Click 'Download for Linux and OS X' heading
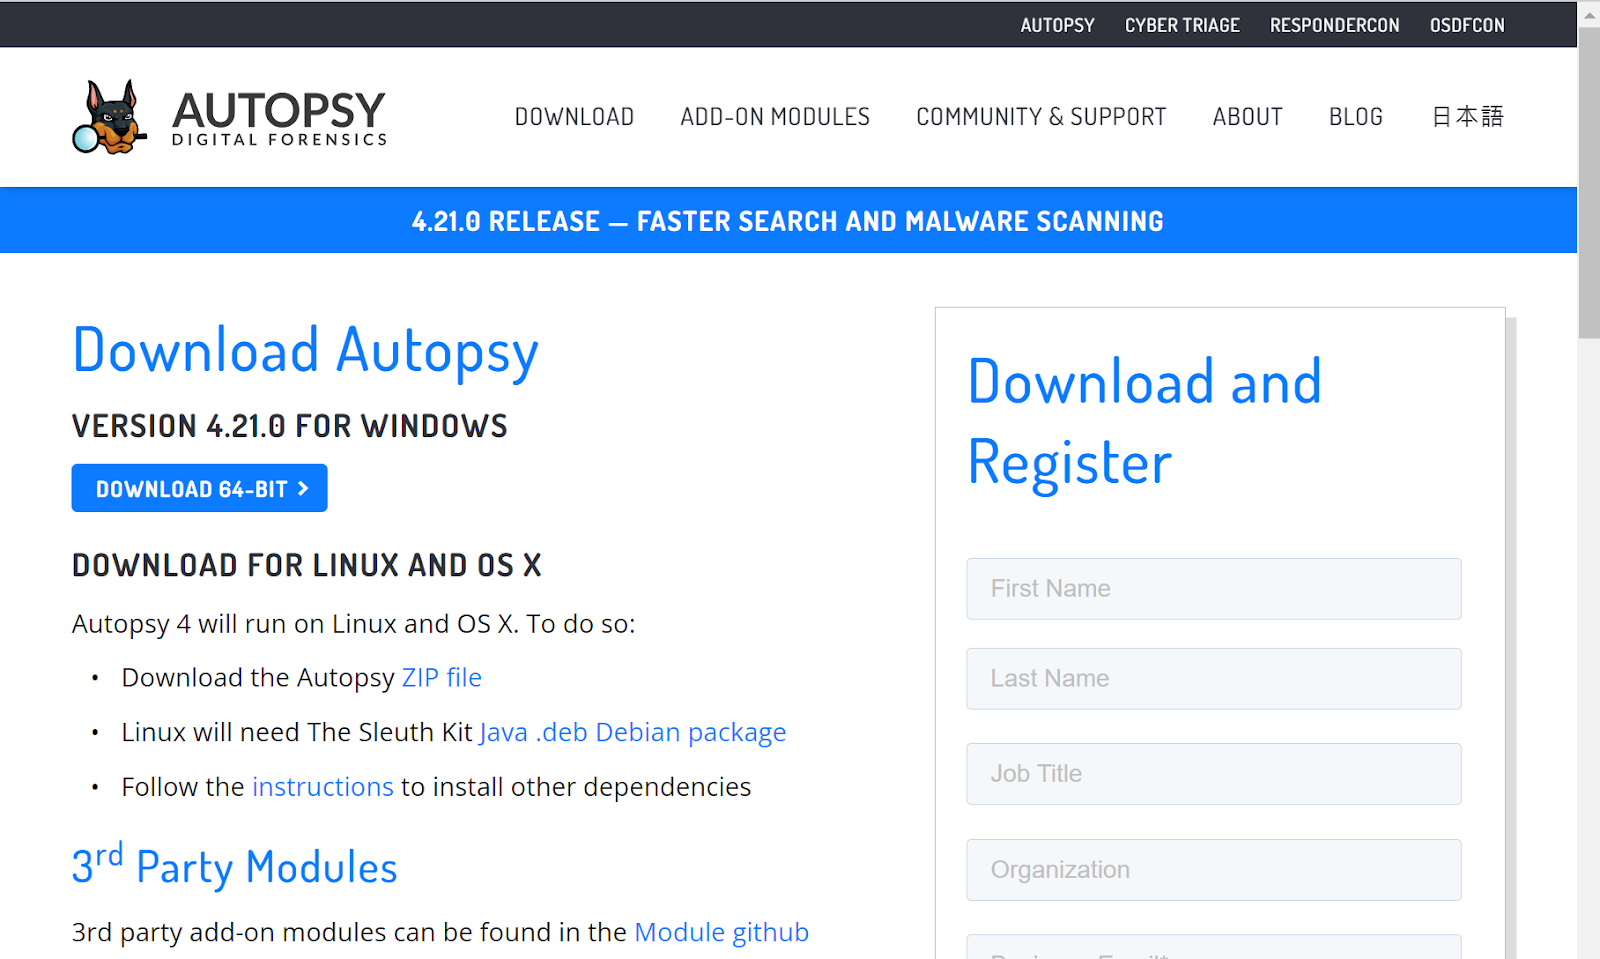1600x959 pixels. tap(307, 565)
